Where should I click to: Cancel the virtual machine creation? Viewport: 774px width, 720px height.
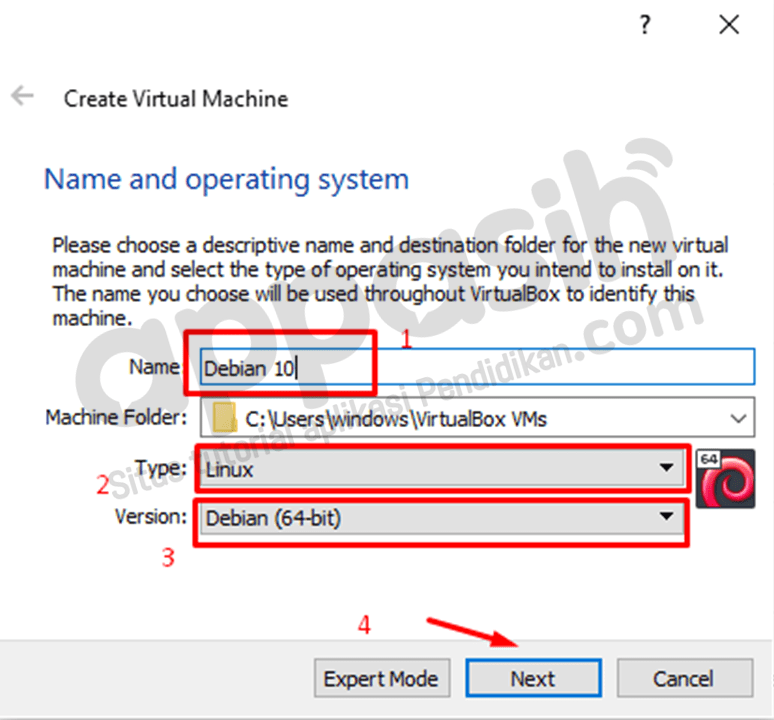coord(685,678)
